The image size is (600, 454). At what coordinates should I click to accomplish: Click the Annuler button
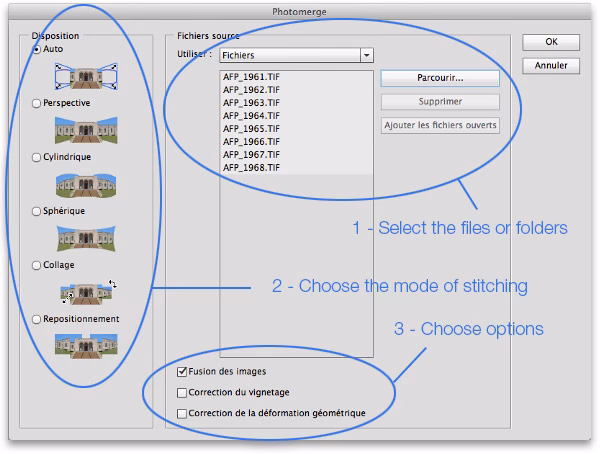[551, 66]
